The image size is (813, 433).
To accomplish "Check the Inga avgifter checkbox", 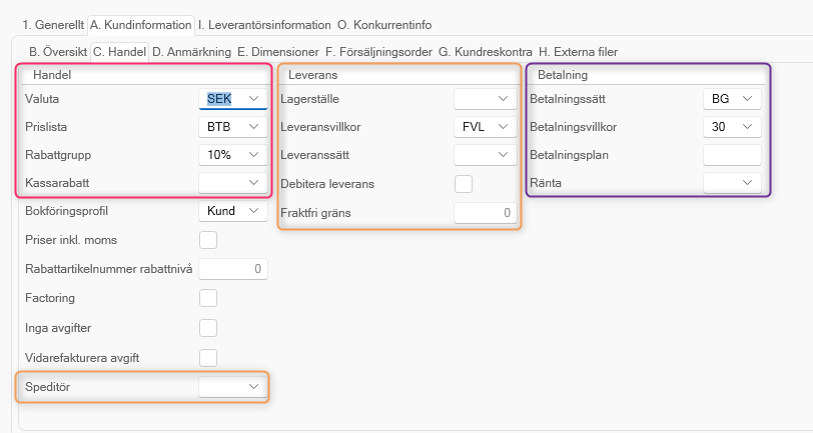I will (208, 327).
